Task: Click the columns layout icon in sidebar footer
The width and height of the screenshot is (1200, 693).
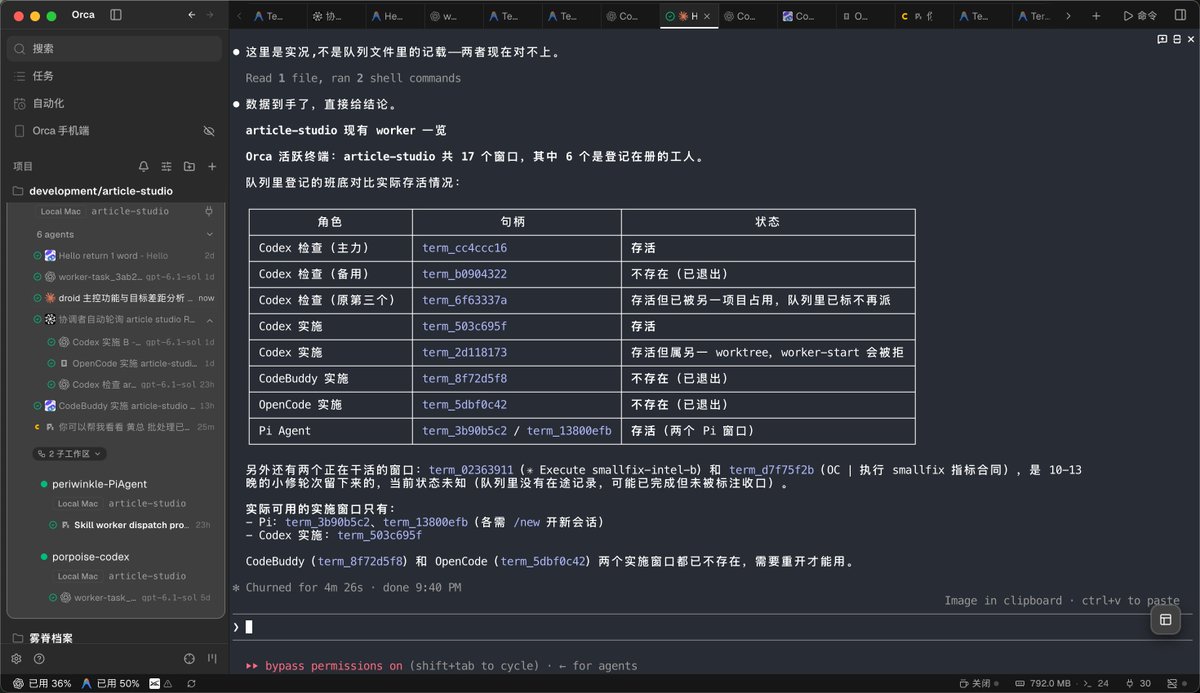Action: tap(212, 659)
